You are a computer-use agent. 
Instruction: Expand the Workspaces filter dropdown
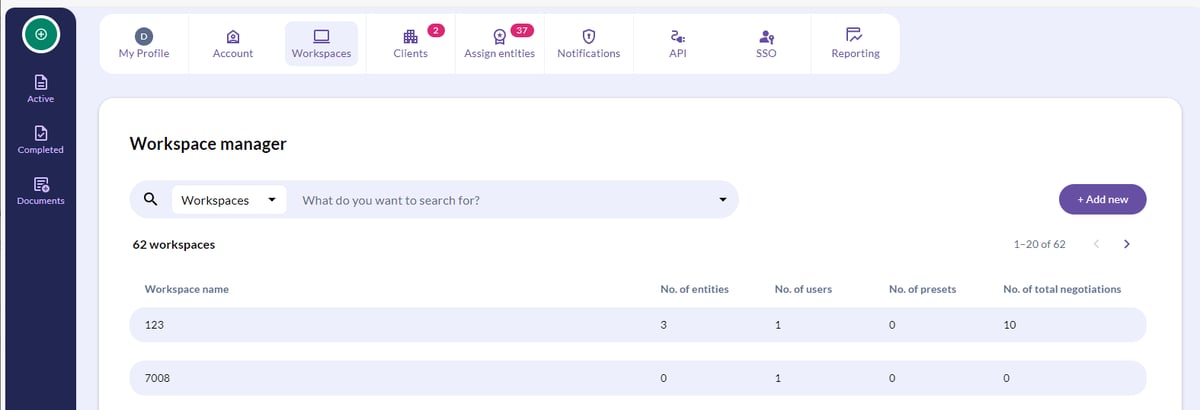click(x=229, y=199)
